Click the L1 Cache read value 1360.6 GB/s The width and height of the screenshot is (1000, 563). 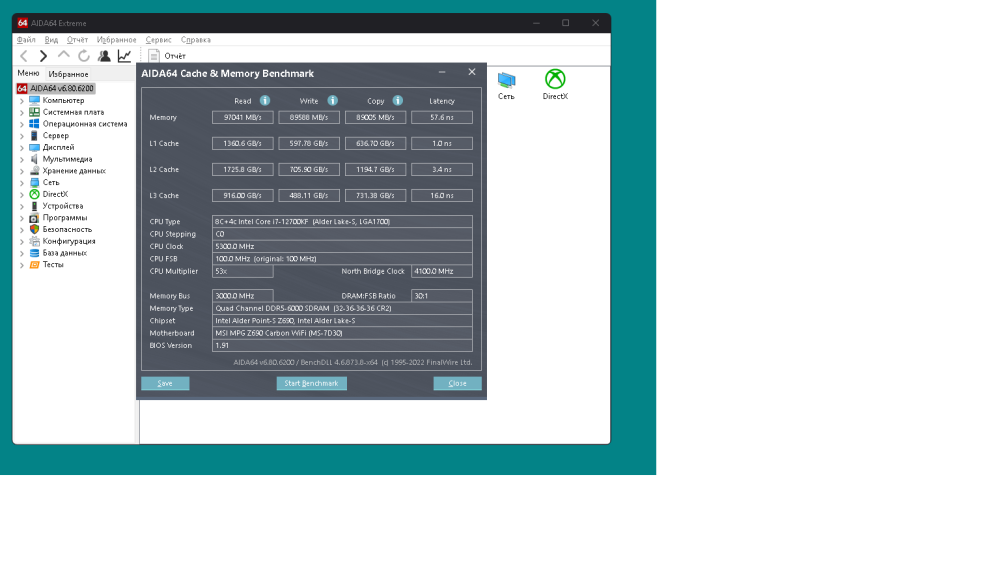[242, 143]
